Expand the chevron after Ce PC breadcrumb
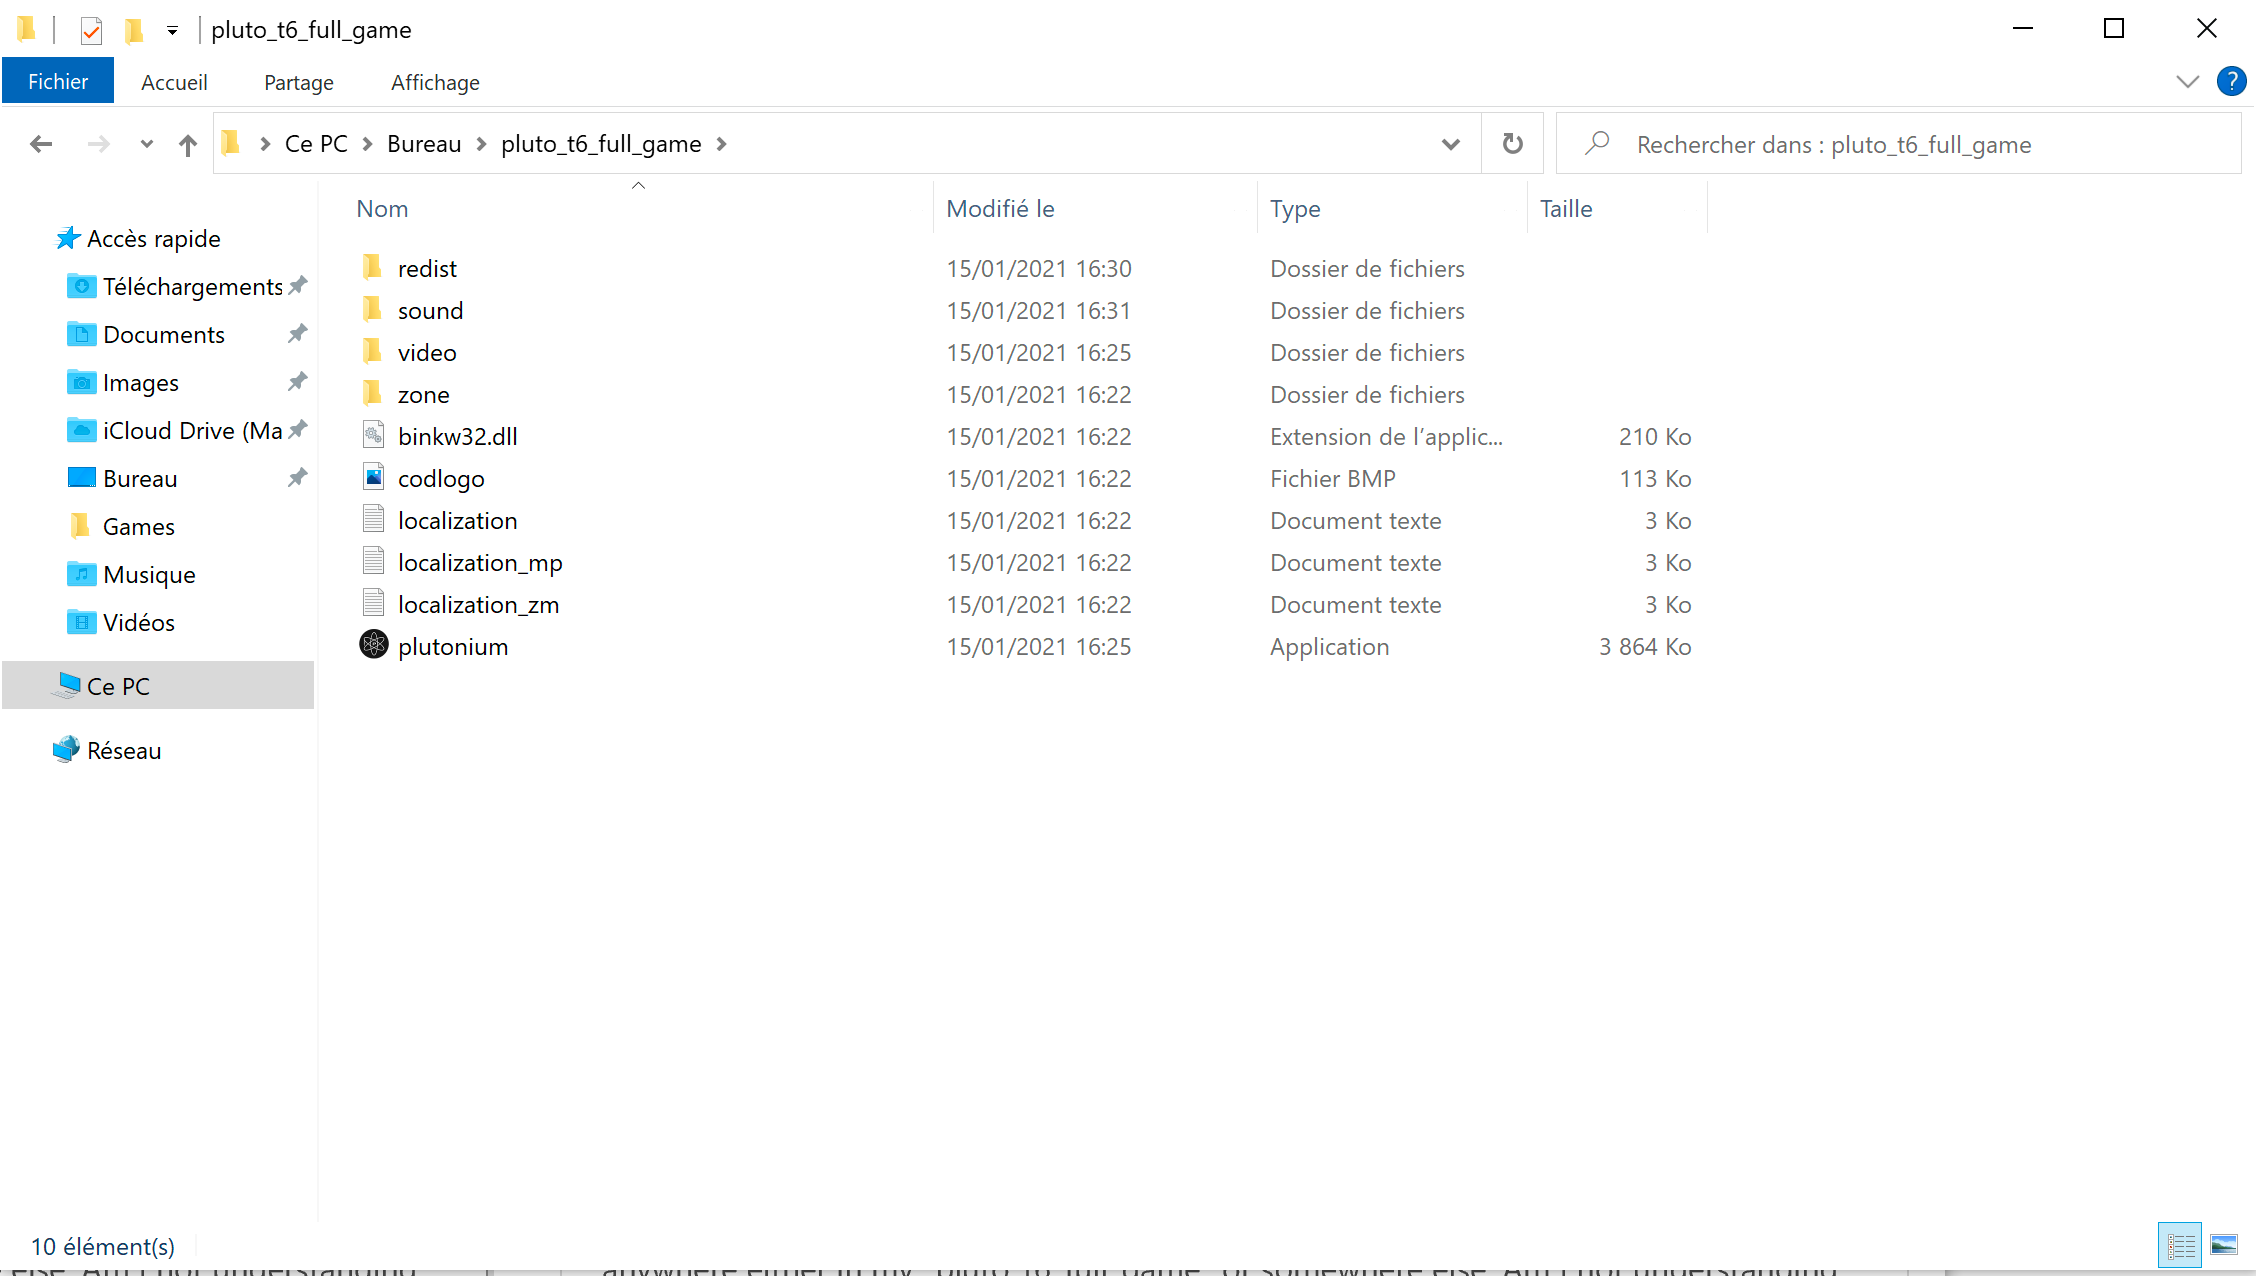Screen dimensions: 2256x1276 [x=367, y=144]
